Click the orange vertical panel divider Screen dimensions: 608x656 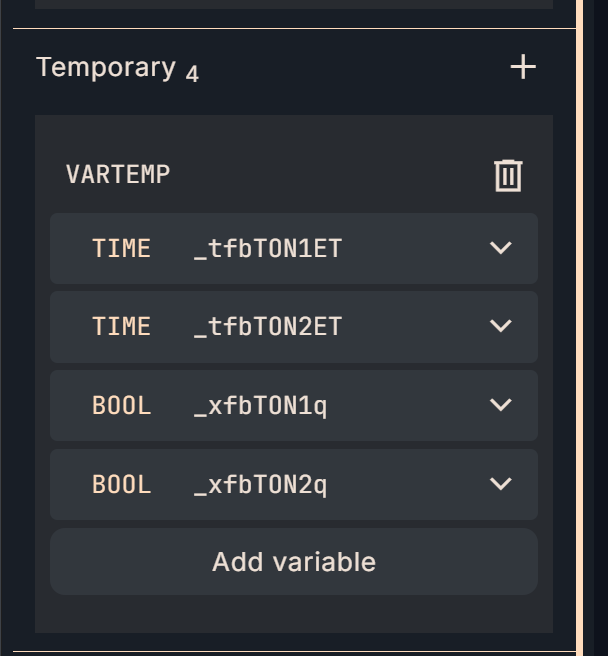(x=579, y=328)
